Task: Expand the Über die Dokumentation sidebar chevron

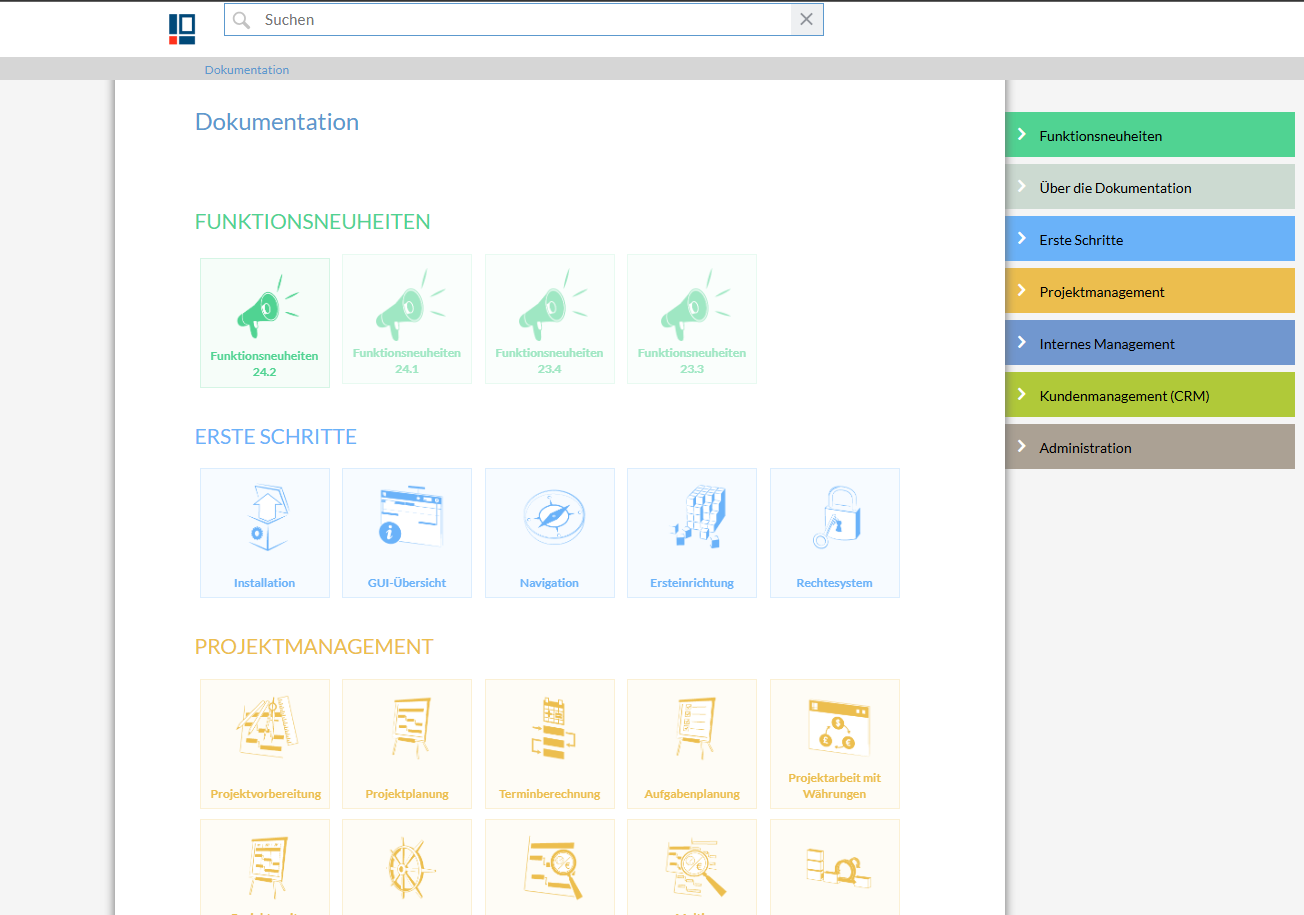Action: (x=1021, y=186)
